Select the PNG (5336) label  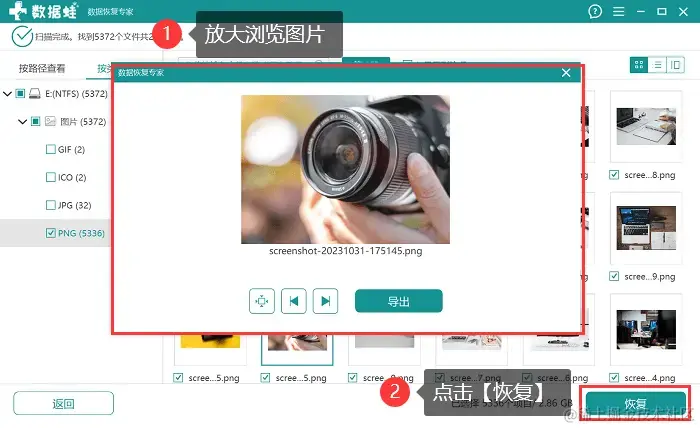click(x=81, y=233)
